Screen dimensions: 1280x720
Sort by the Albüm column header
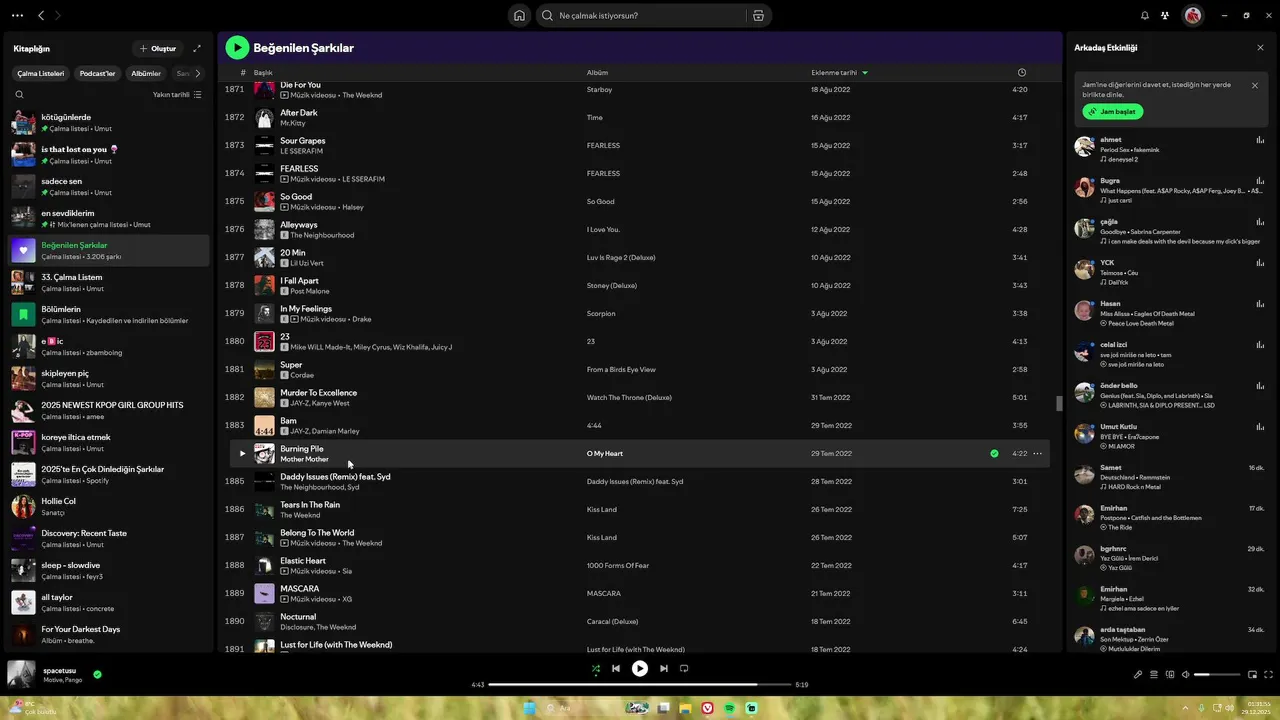597,73
